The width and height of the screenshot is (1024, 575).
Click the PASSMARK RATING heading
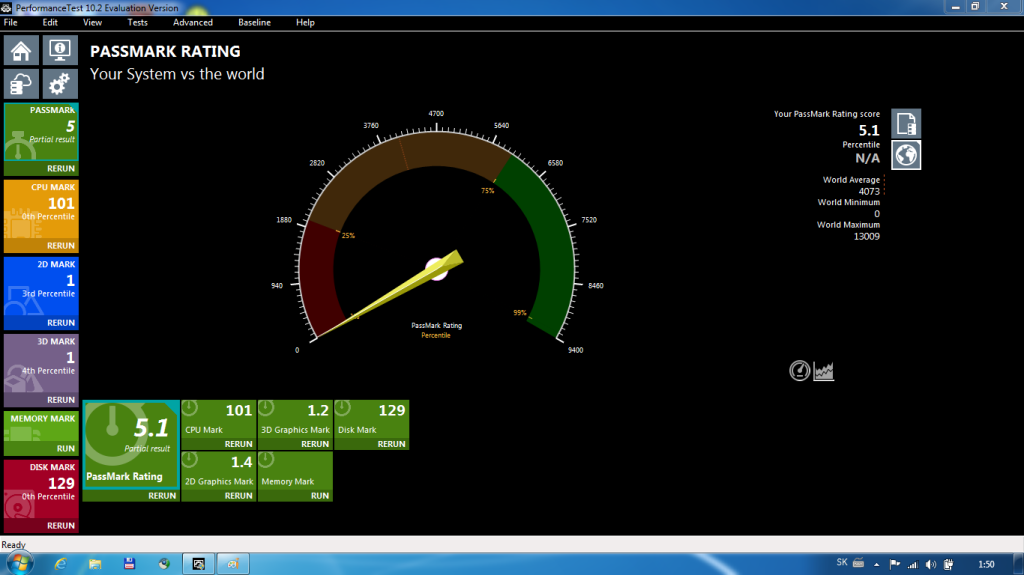[165, 51]
